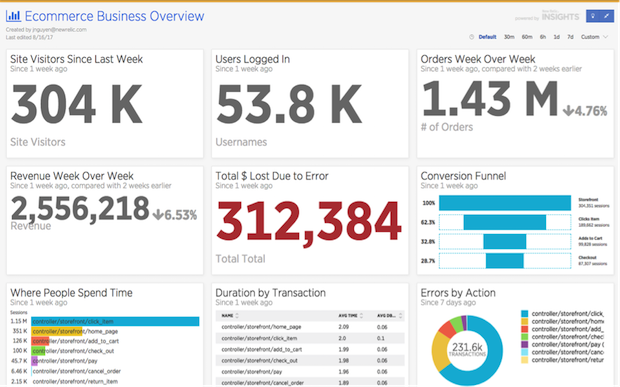Click the lightbulb icon in the blue button
The width and height of the screenshot is (620, 387).
(x=592, y=16)
